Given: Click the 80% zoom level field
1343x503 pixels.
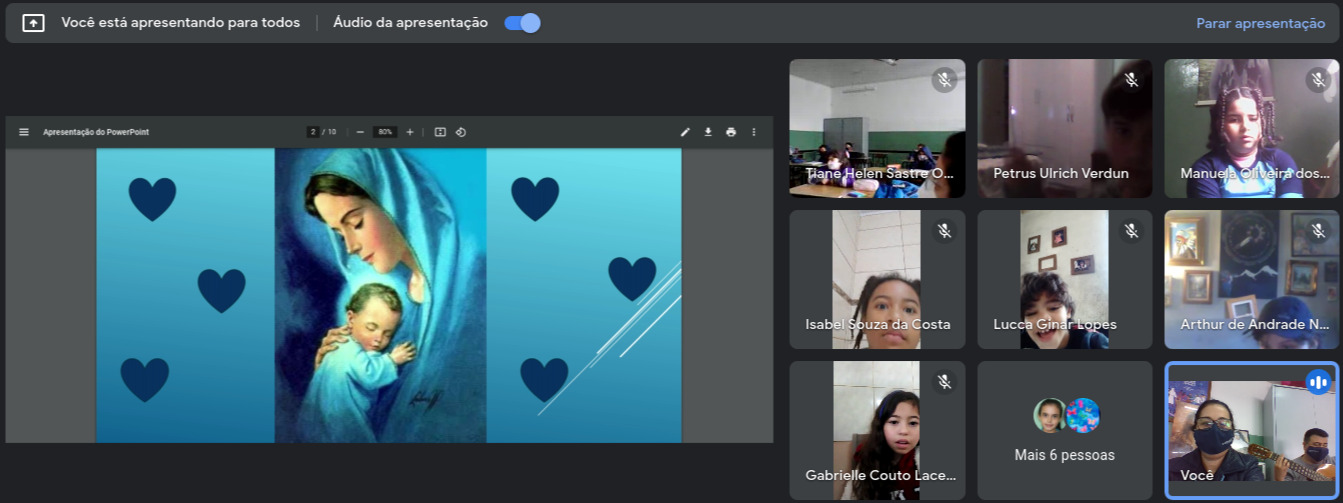Looking at the screenshot, I should coord(385,132).
